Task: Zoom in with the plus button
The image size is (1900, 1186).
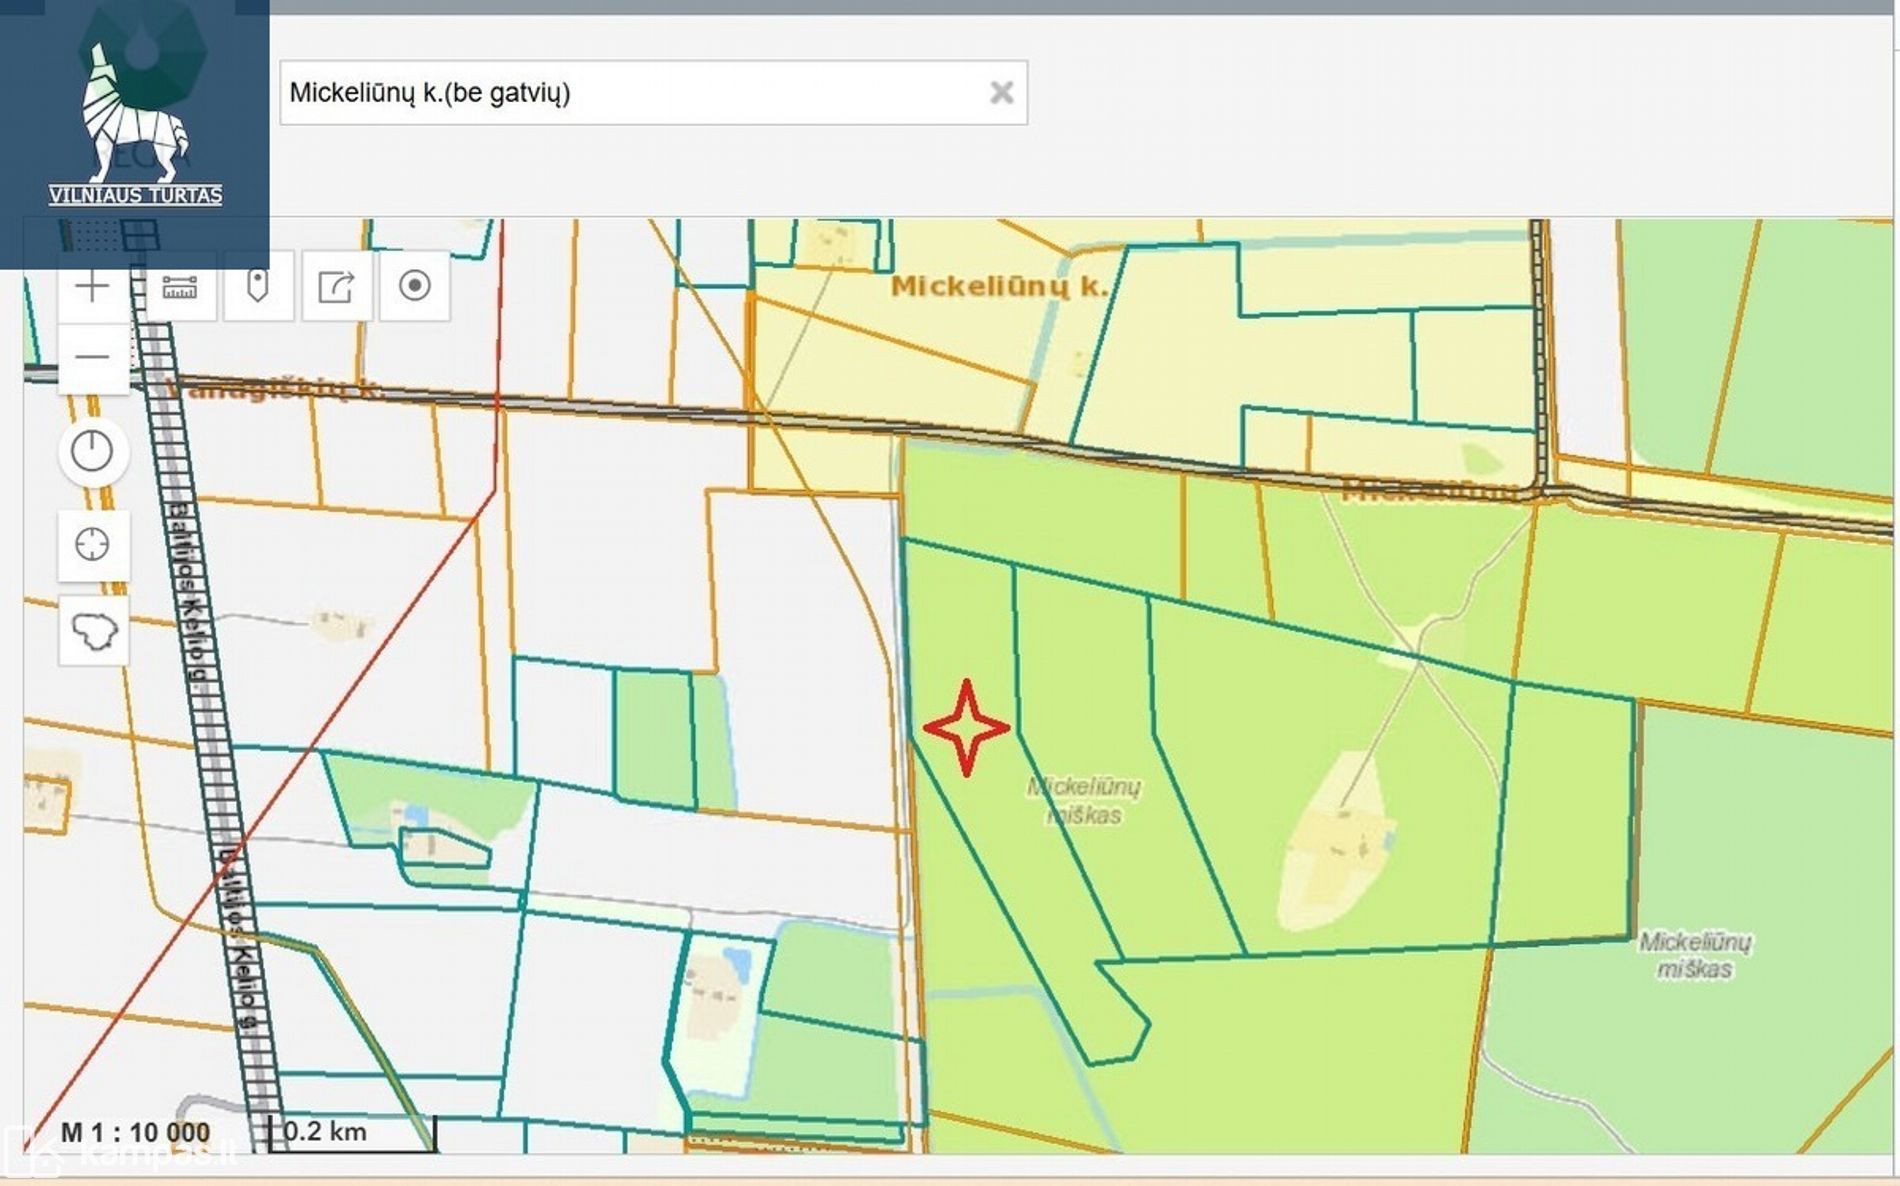Action: [x=93, y=287]
